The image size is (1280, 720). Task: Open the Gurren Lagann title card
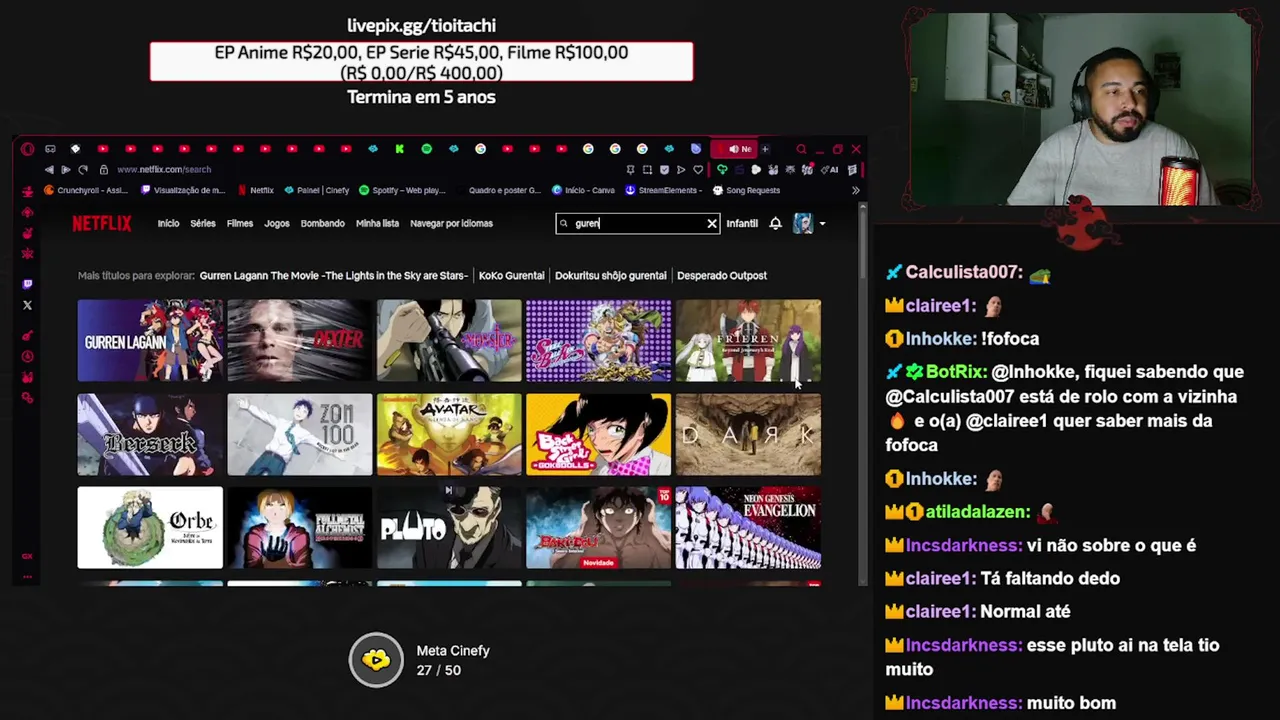click(x=150, y=341)
